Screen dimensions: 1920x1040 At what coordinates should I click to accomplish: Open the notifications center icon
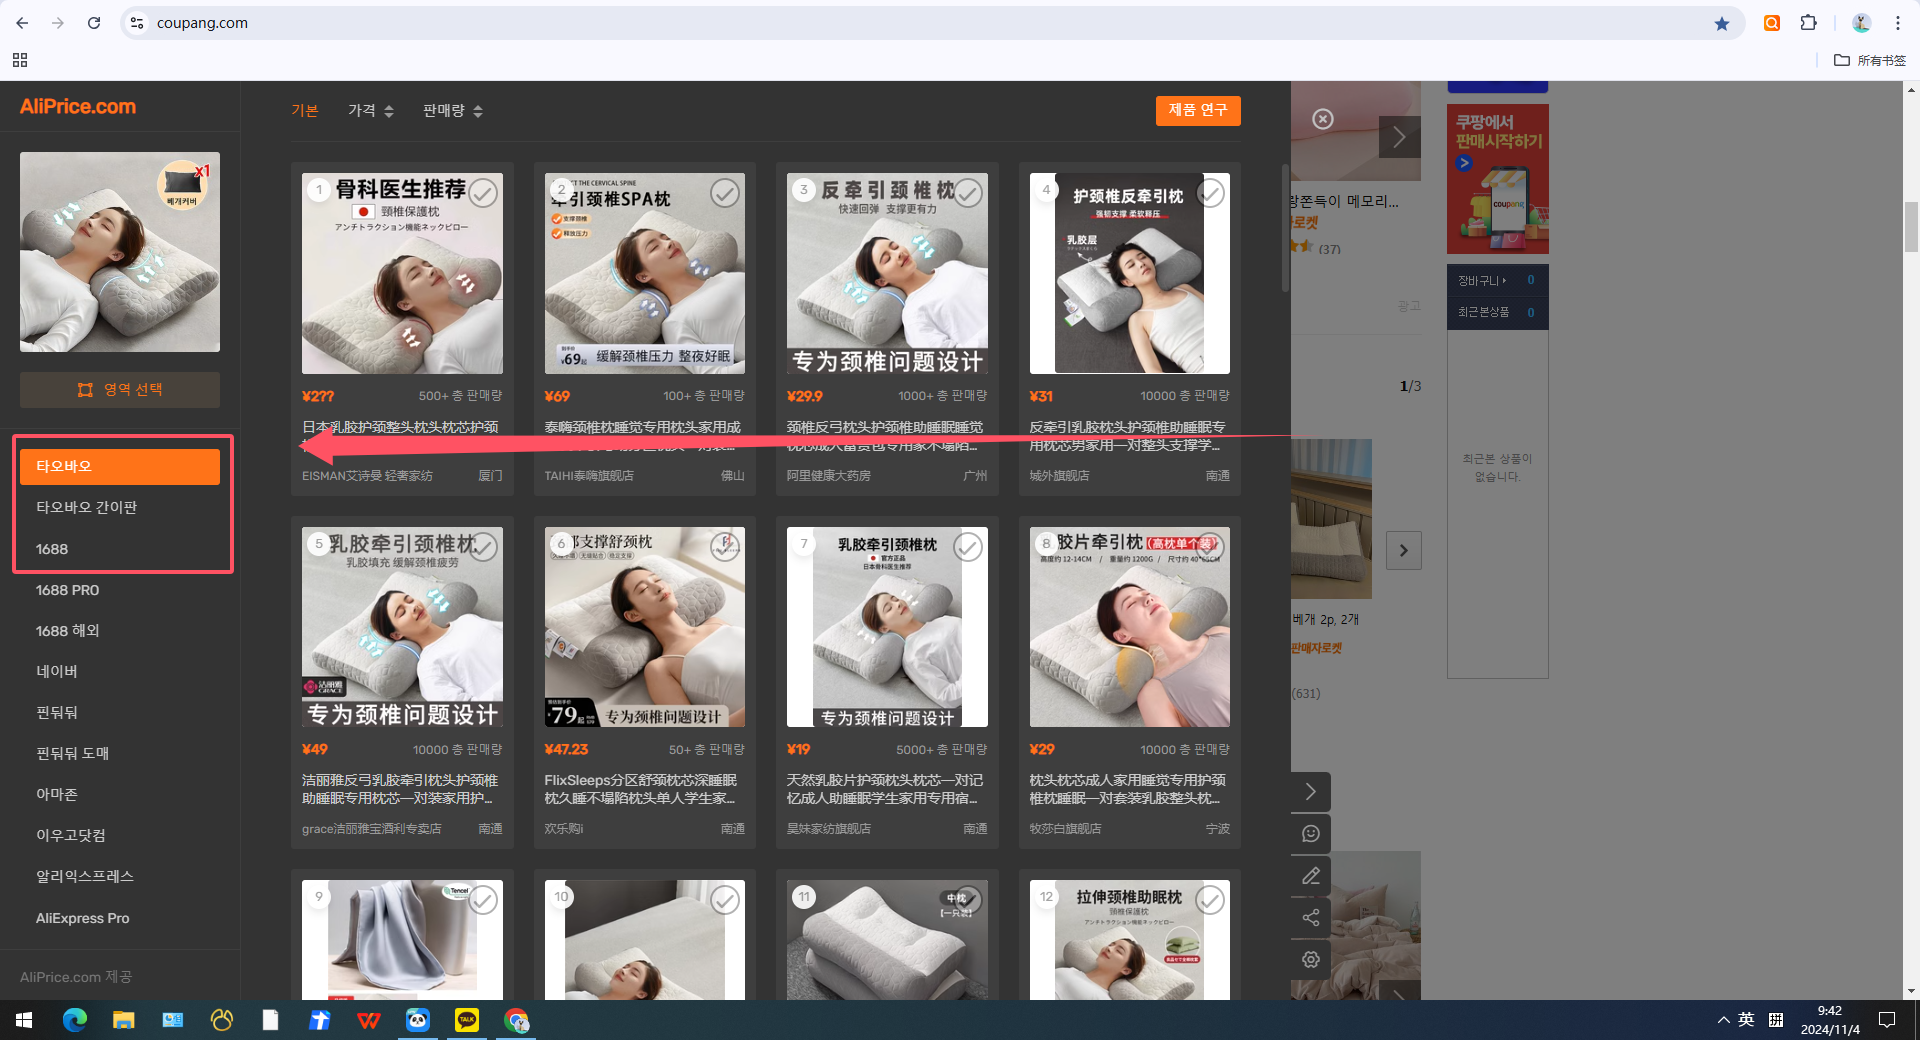1887,1020
